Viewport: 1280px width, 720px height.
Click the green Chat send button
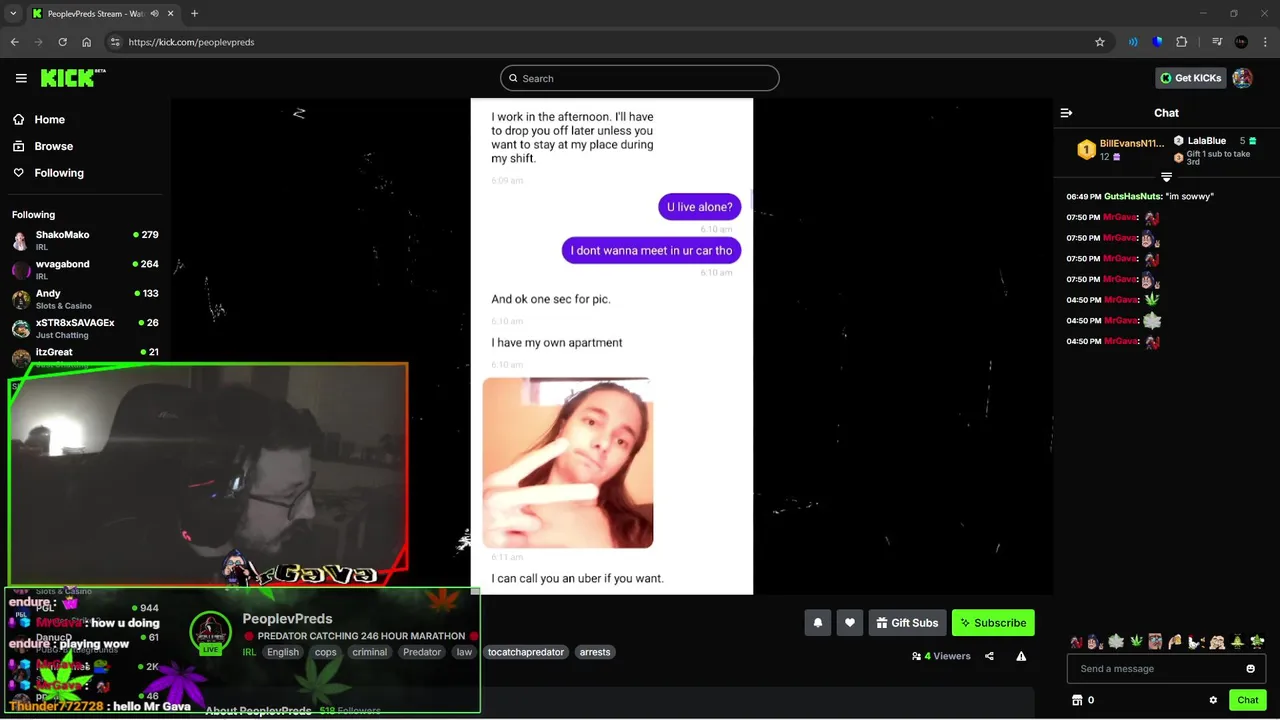pyautogui.click(x=1247, y=700)
